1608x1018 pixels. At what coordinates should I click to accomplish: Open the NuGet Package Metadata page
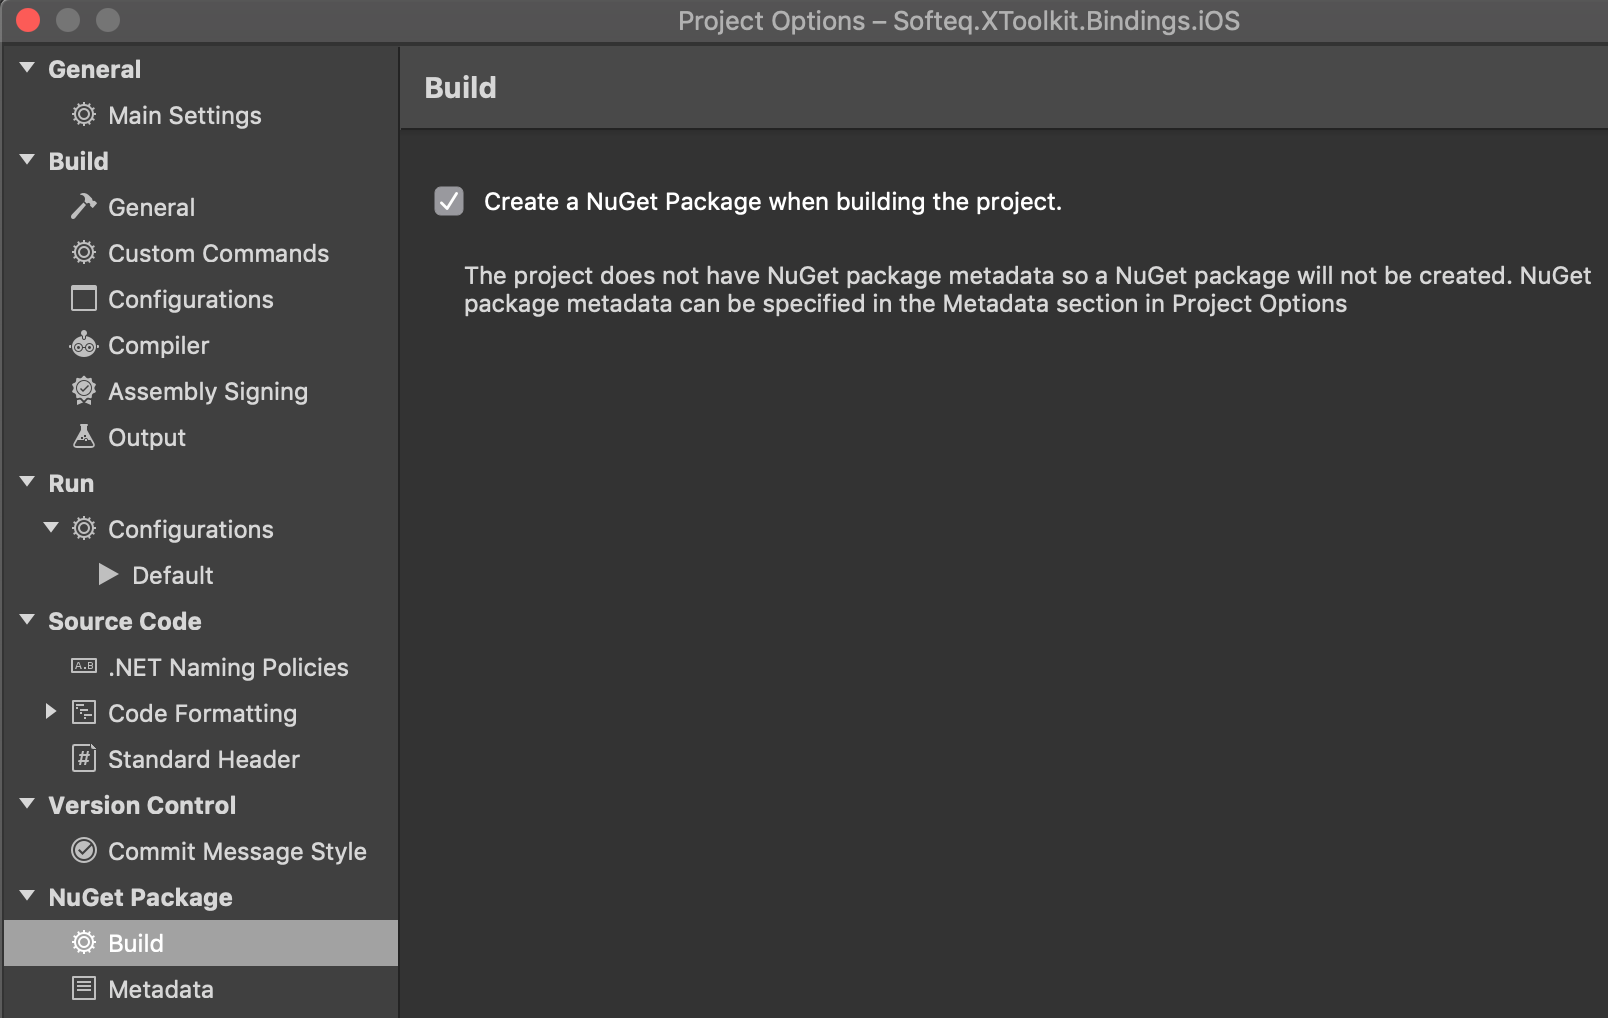coord(160,989)
